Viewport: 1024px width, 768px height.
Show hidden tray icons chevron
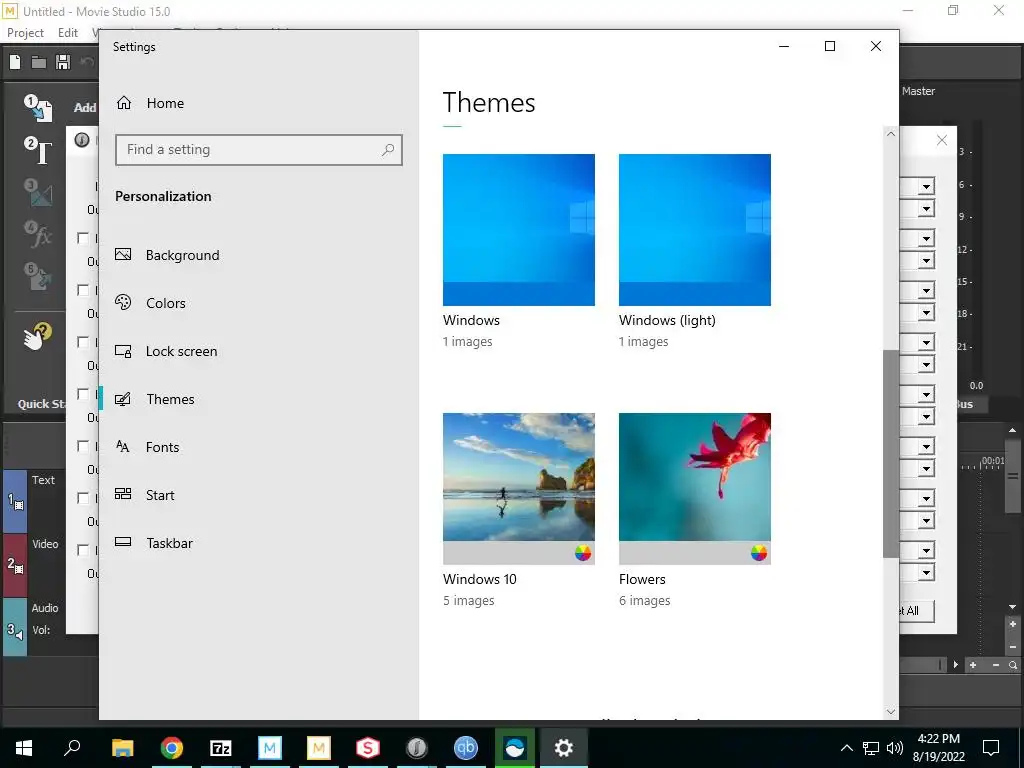(x=846, y=748)
